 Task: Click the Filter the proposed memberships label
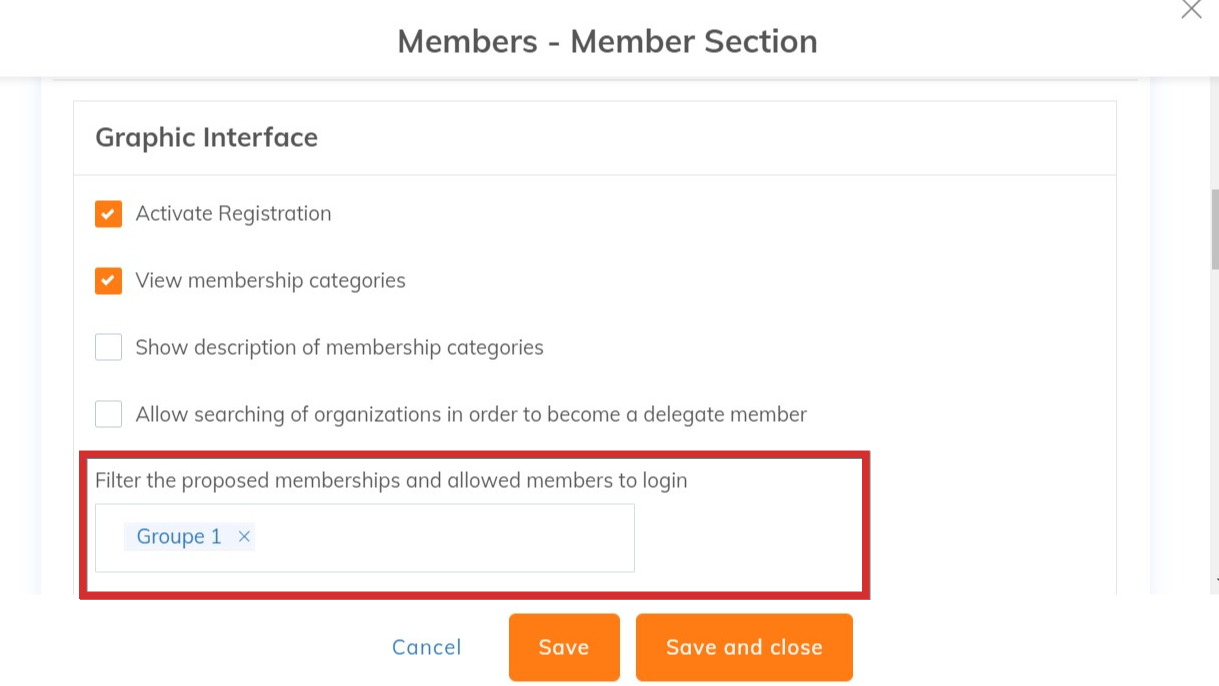[x=391, y=480]
